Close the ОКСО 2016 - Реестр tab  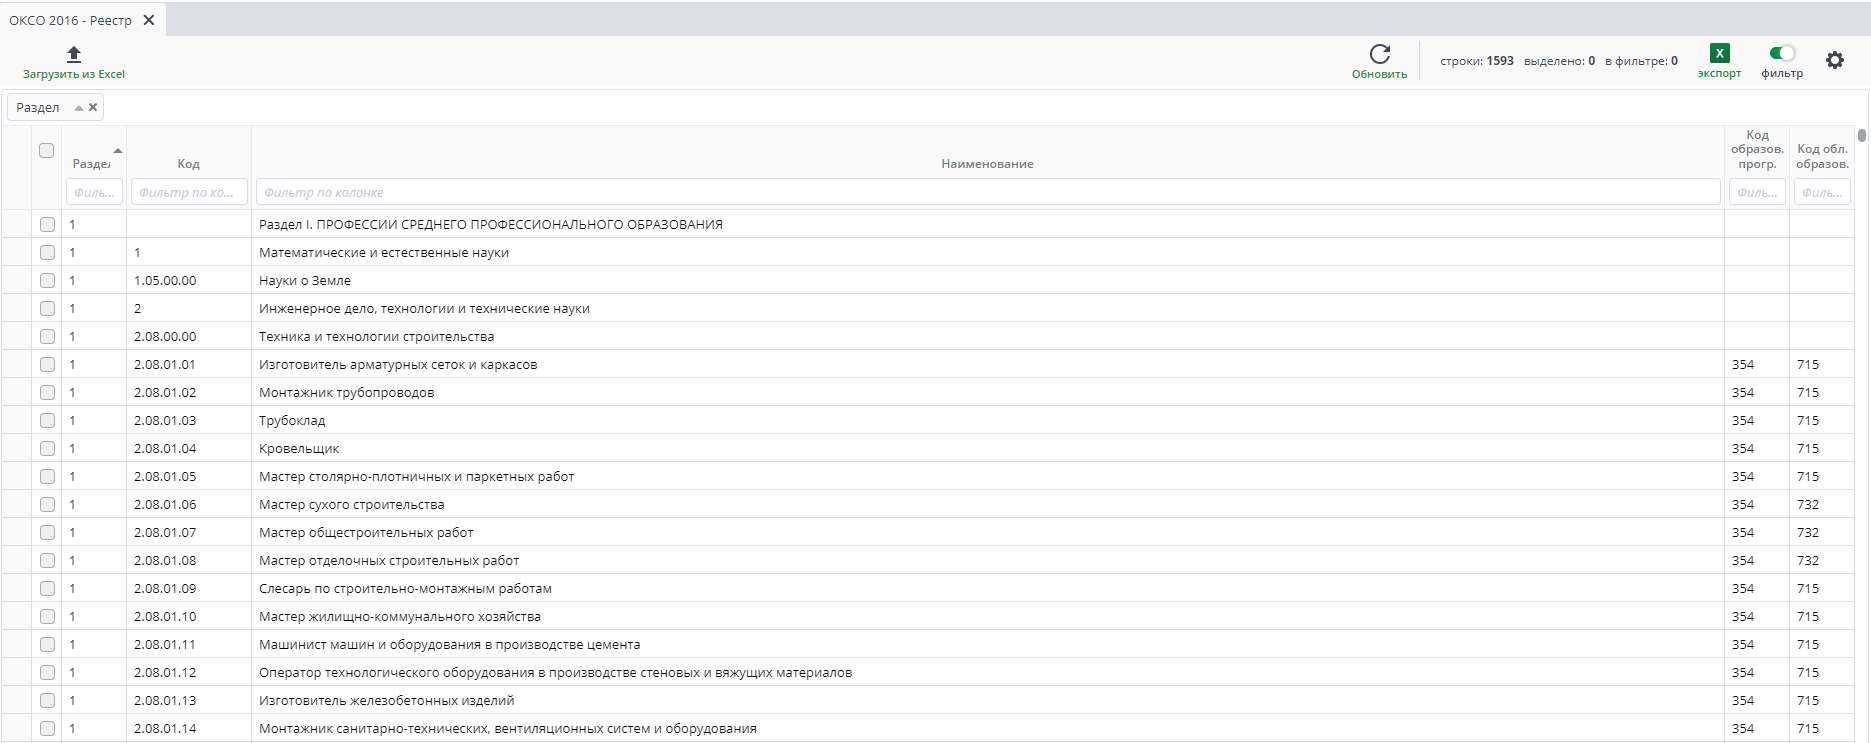149,20
